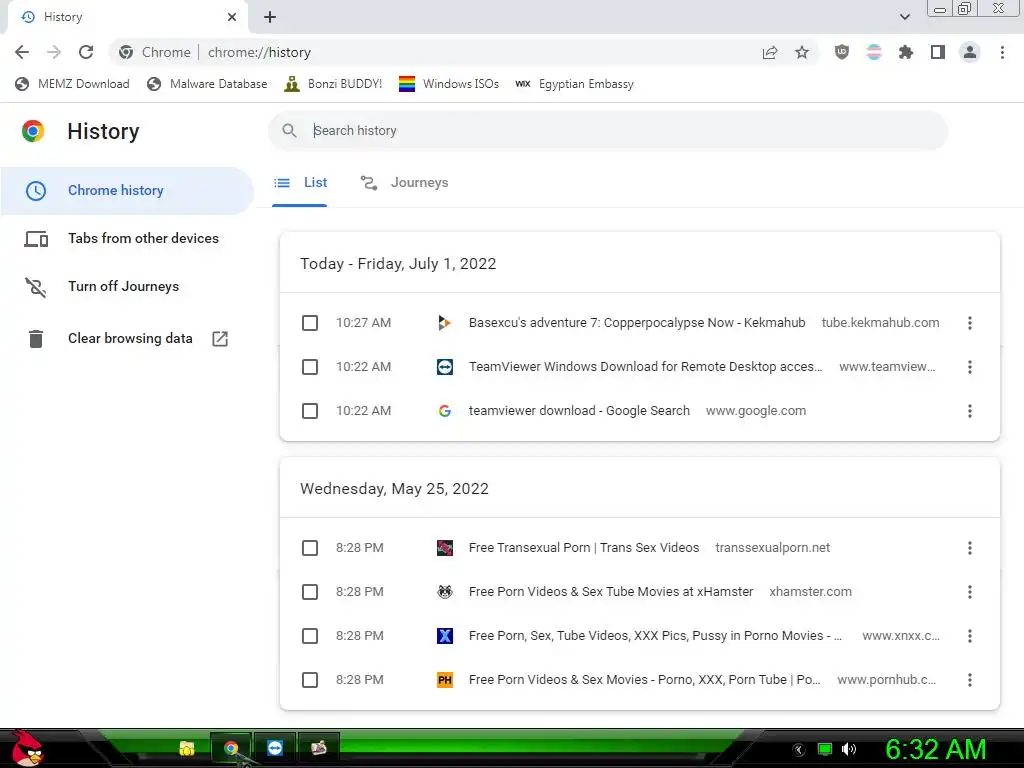Open actions menu for TeamViewer Windows Download entry
The image size is (1024, 768).
(970, 367)
